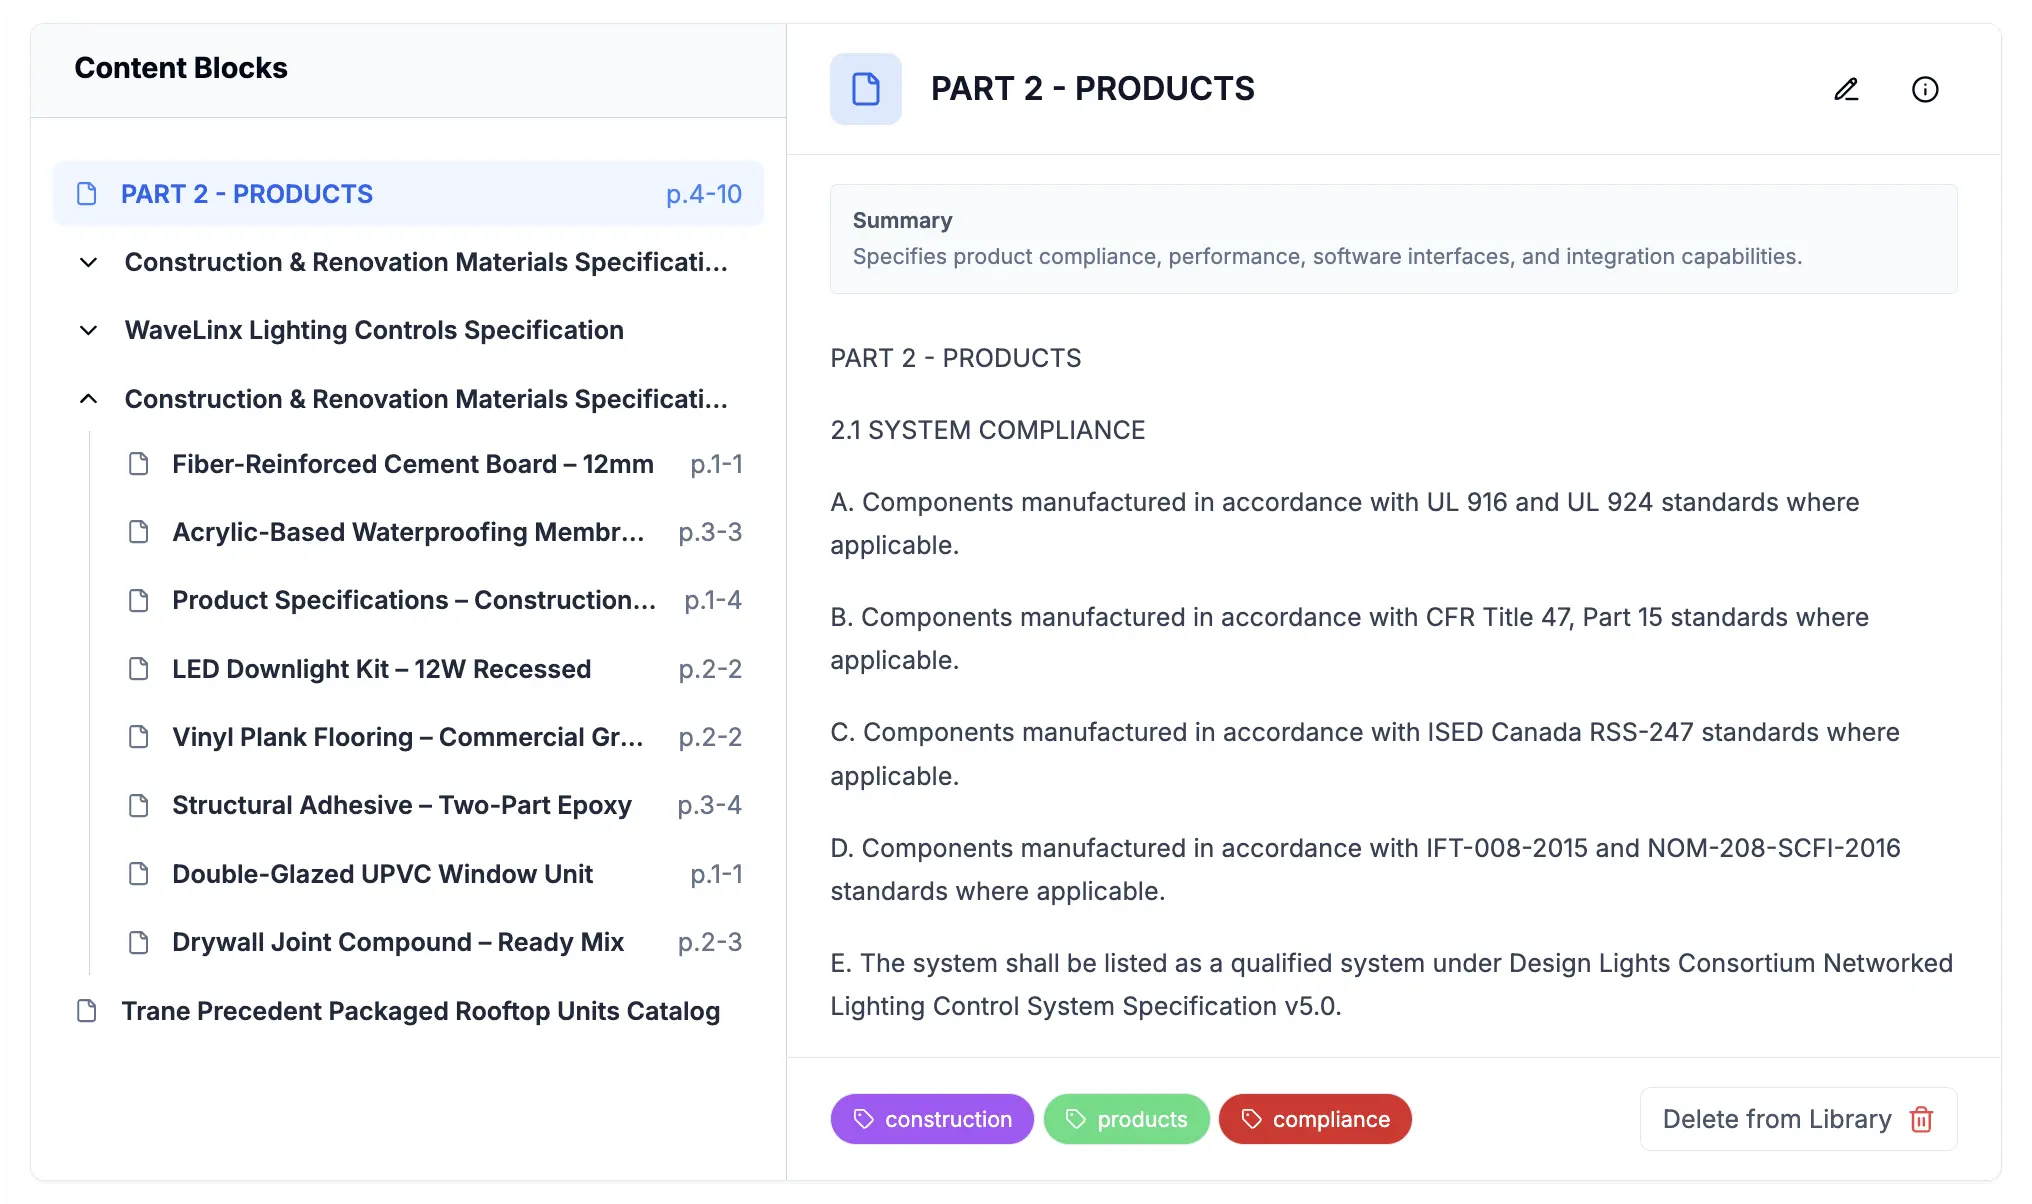2032x1204 pixels.
Task: Expand the first Construction & Renovation Materials section
Action: 88,262
